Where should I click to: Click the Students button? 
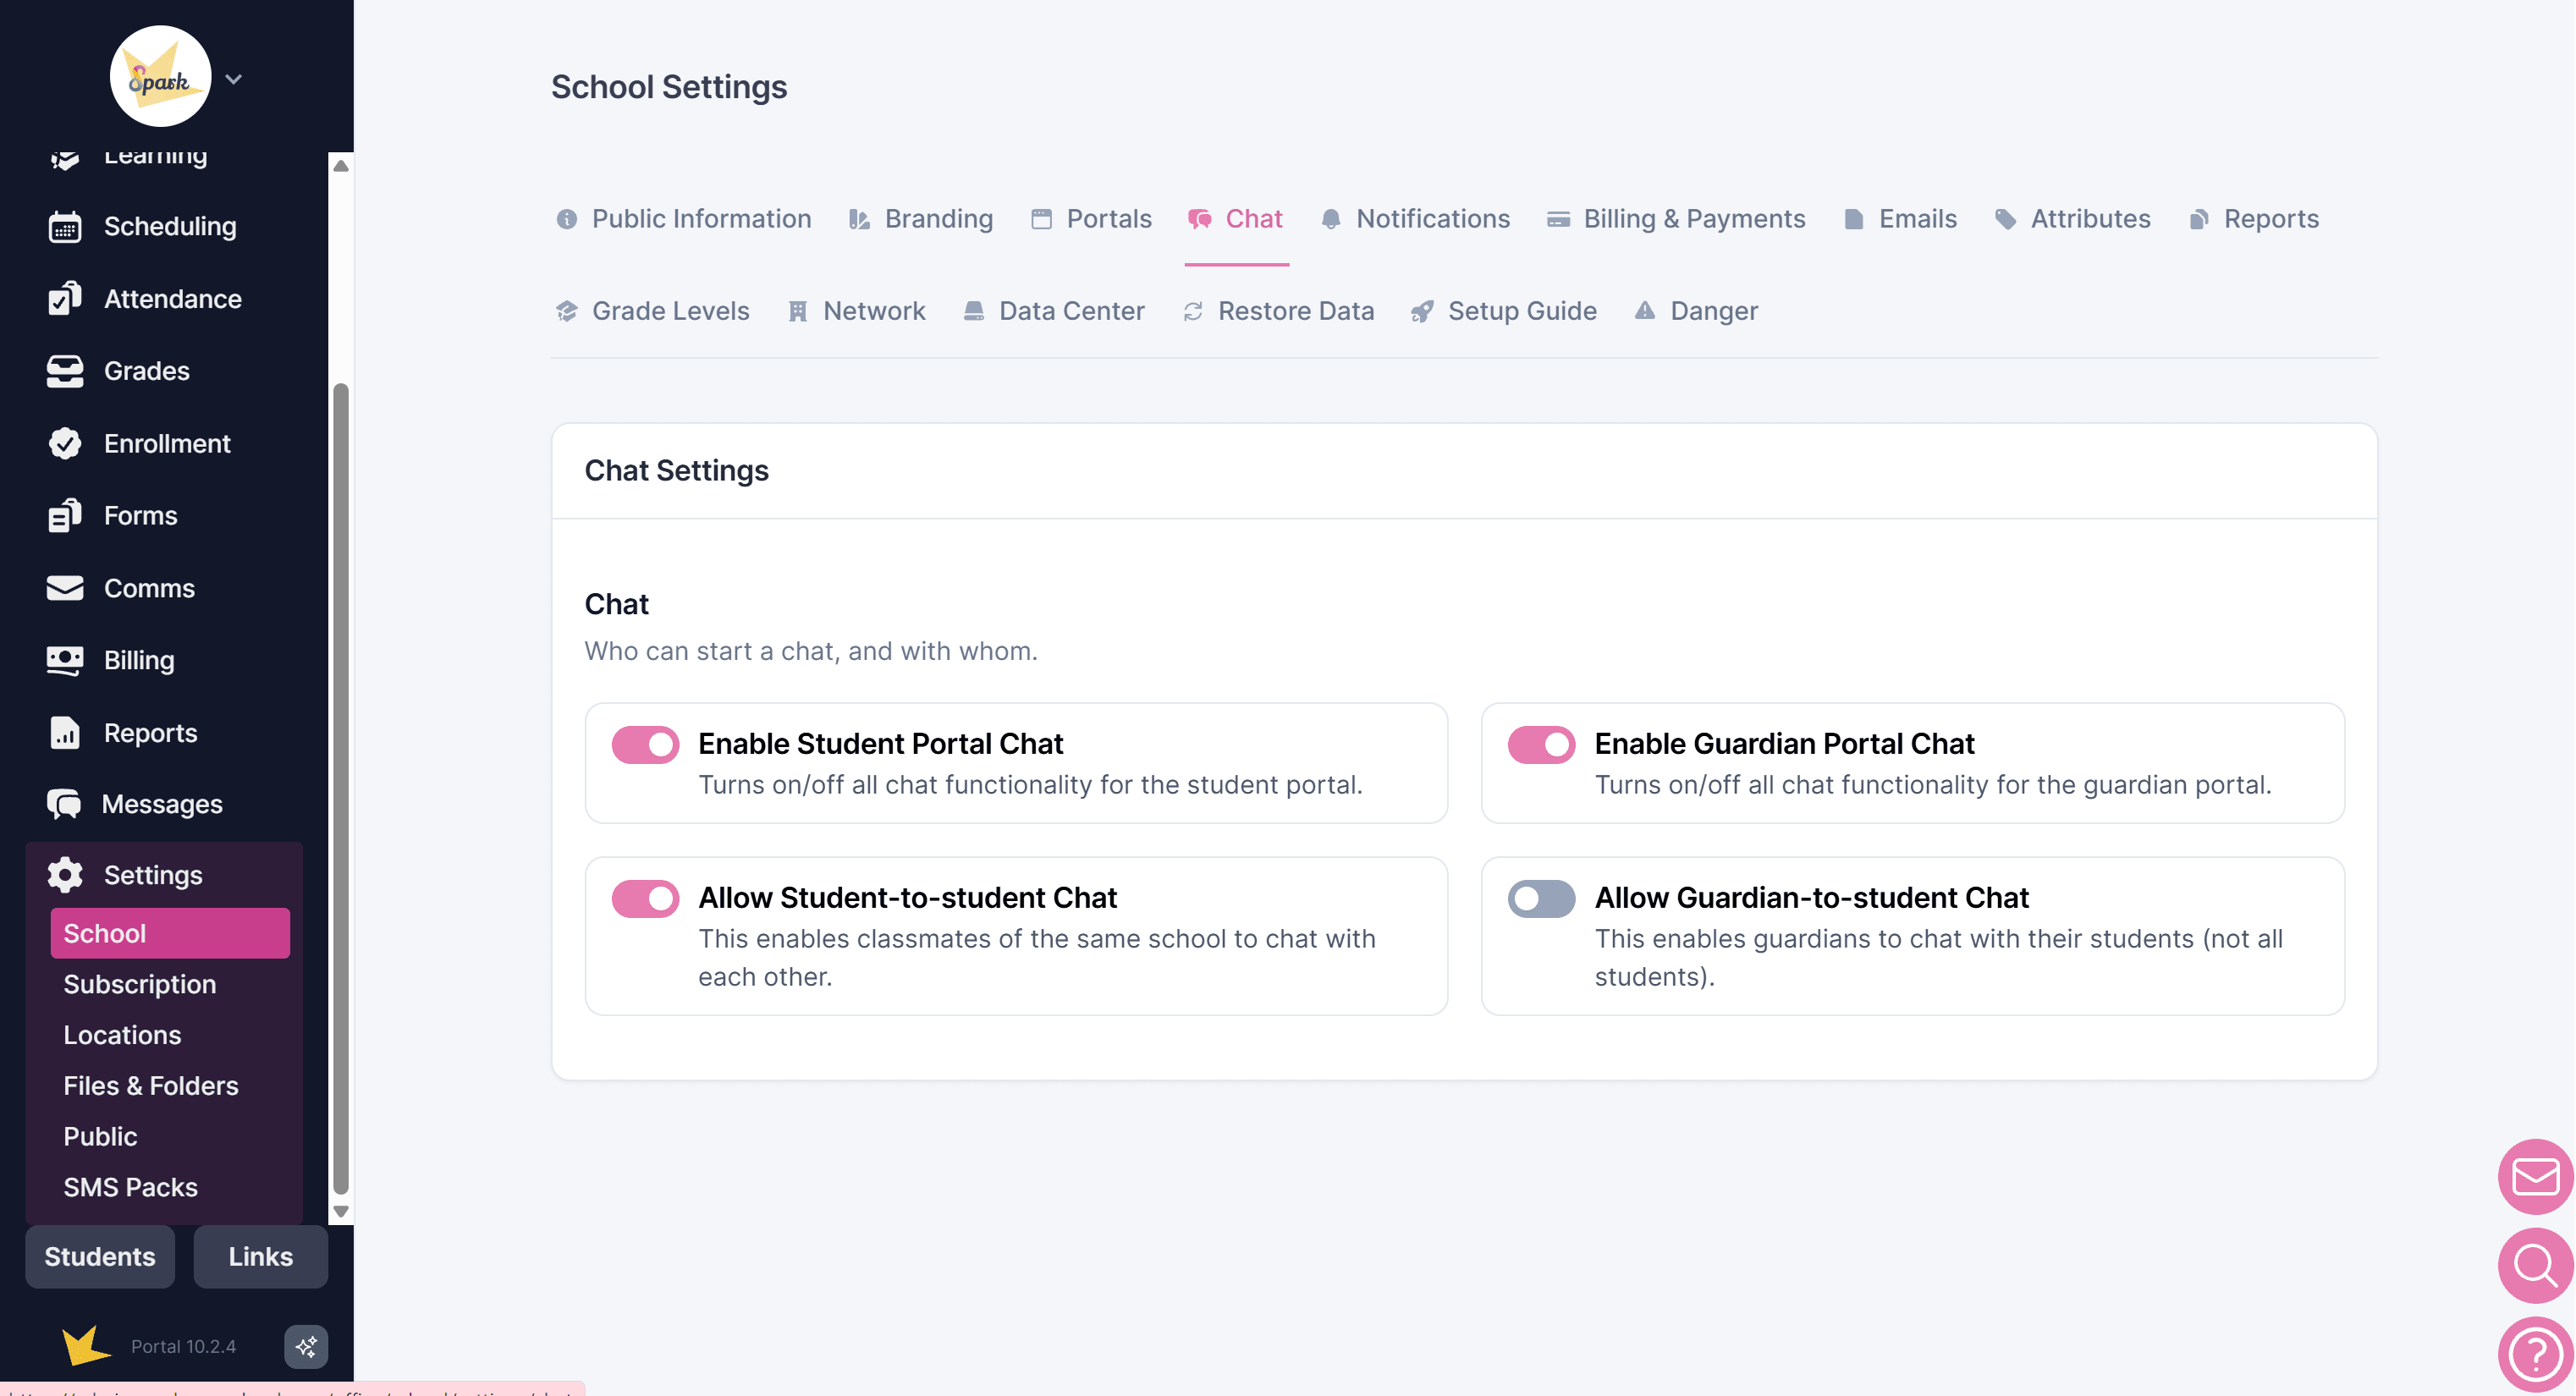100,1256
